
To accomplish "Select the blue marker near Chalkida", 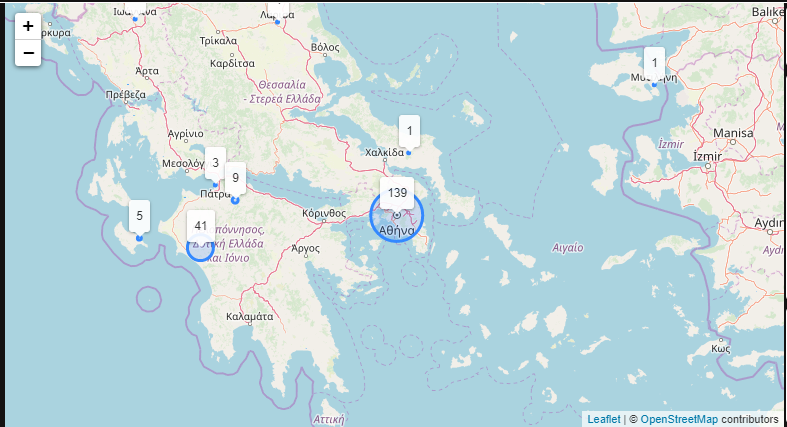I will 409,153.
